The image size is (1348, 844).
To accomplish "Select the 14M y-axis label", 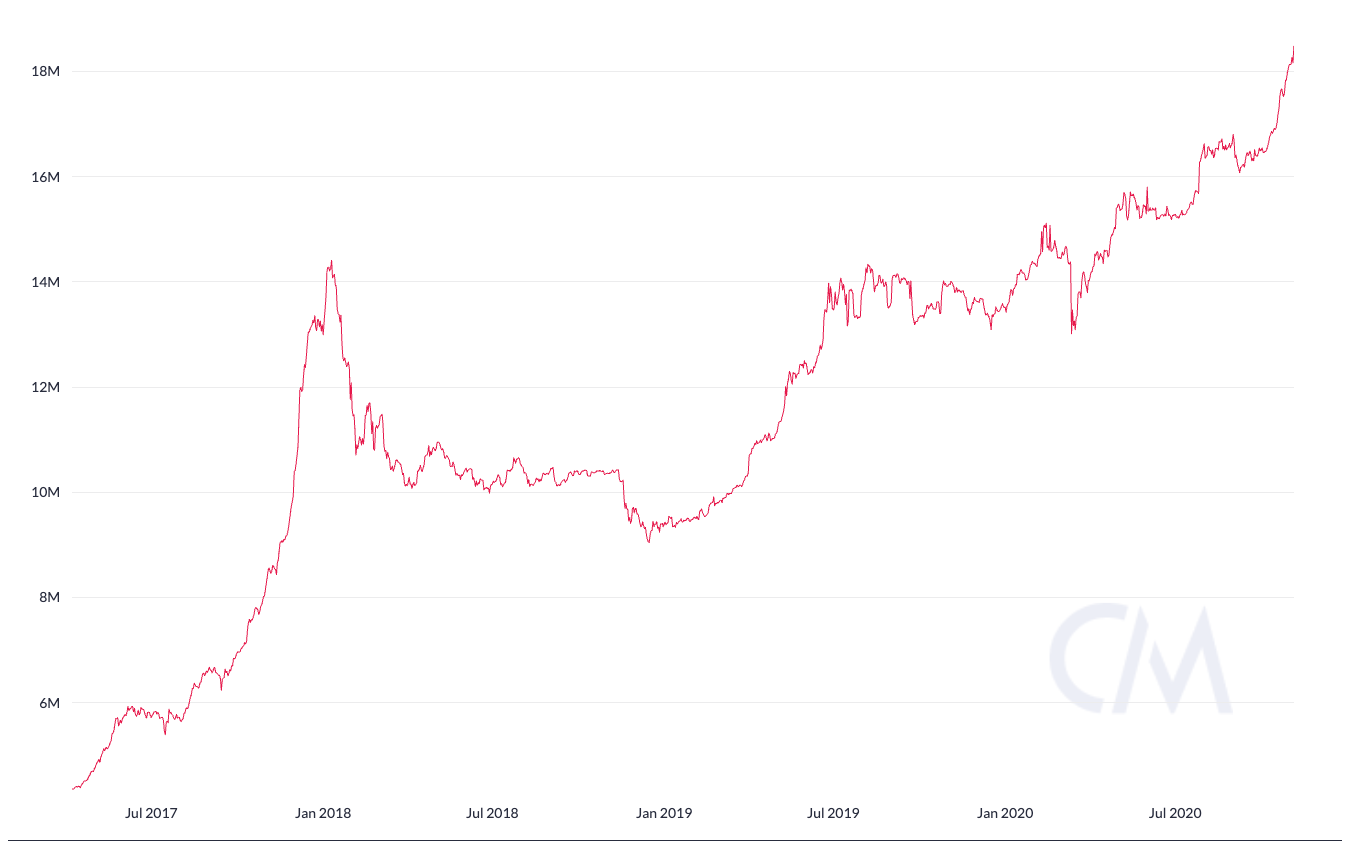I will point(47,282).
